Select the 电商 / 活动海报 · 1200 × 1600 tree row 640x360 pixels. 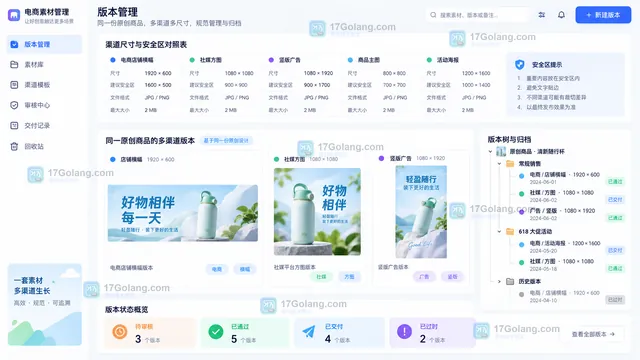pos(571,247)
